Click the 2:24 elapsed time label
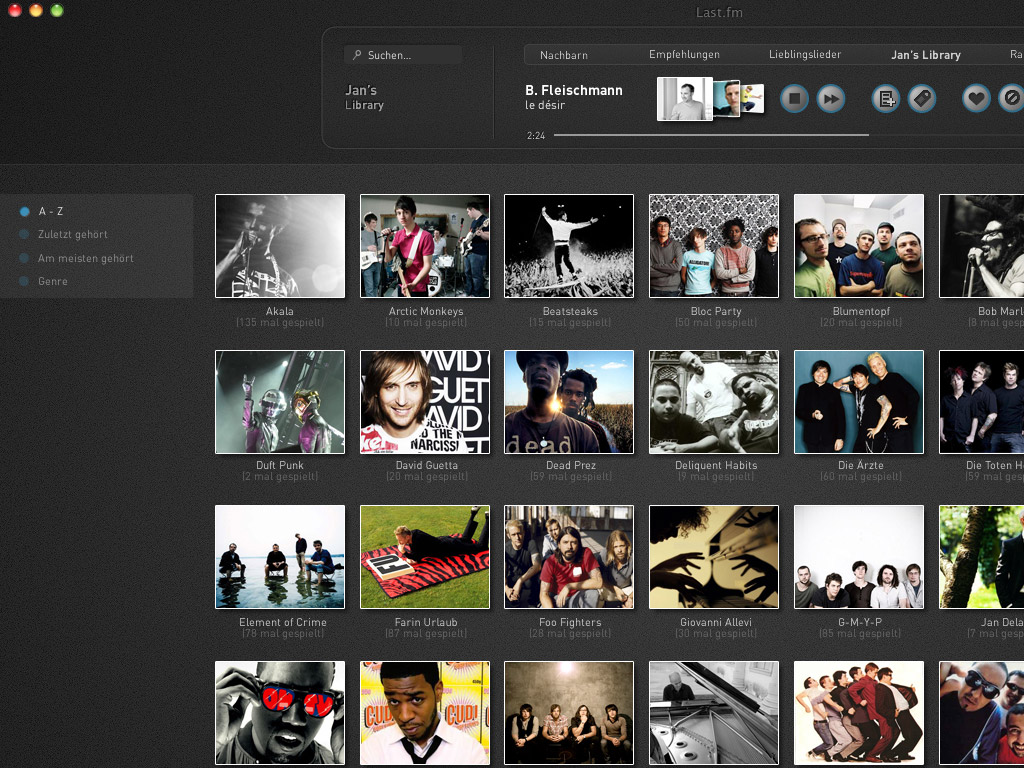The height and width of the screenshot is (768, 1024). click(536, 136)
